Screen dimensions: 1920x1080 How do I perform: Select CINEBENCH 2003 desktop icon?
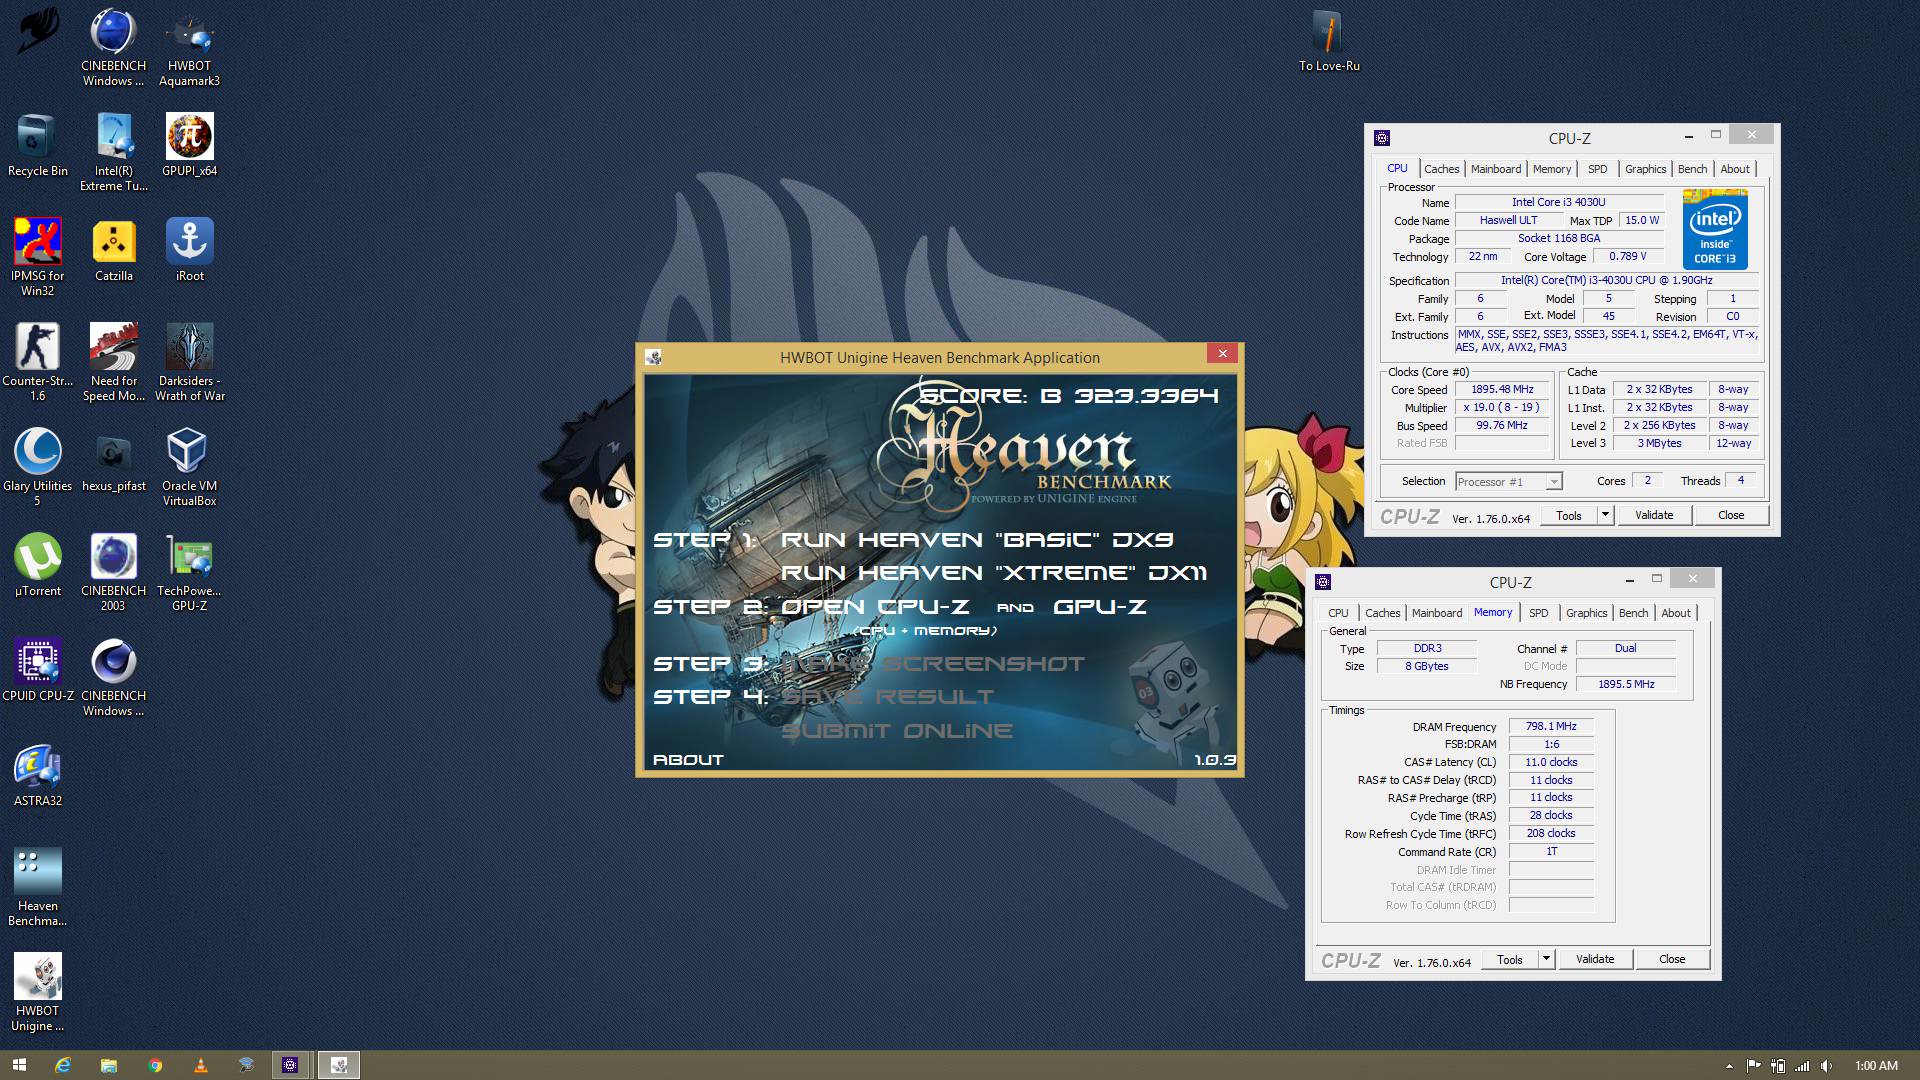(113, 573)
